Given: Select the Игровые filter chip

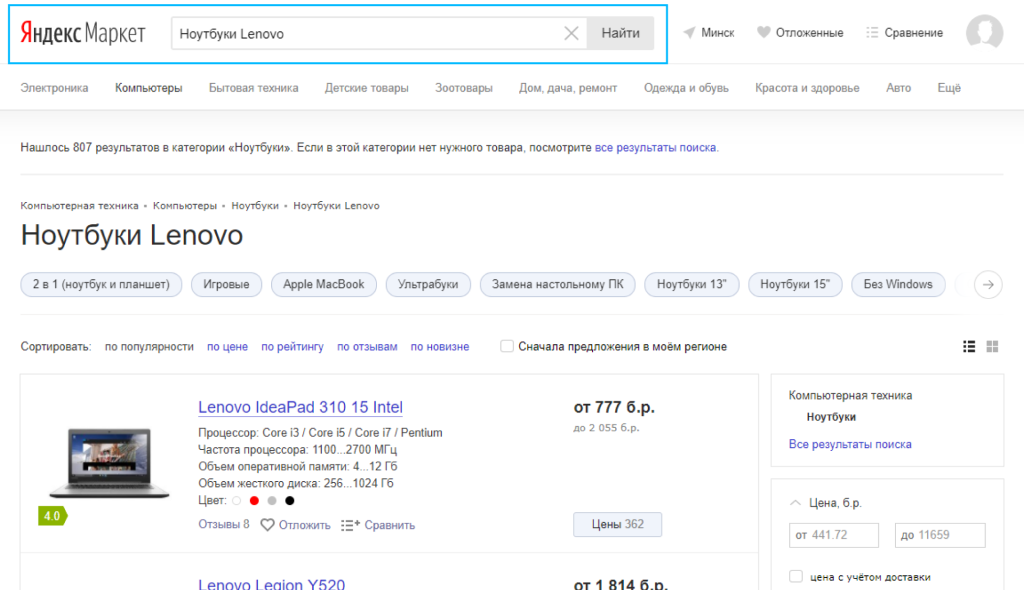Looking at the screenshot, I should 226,284.
